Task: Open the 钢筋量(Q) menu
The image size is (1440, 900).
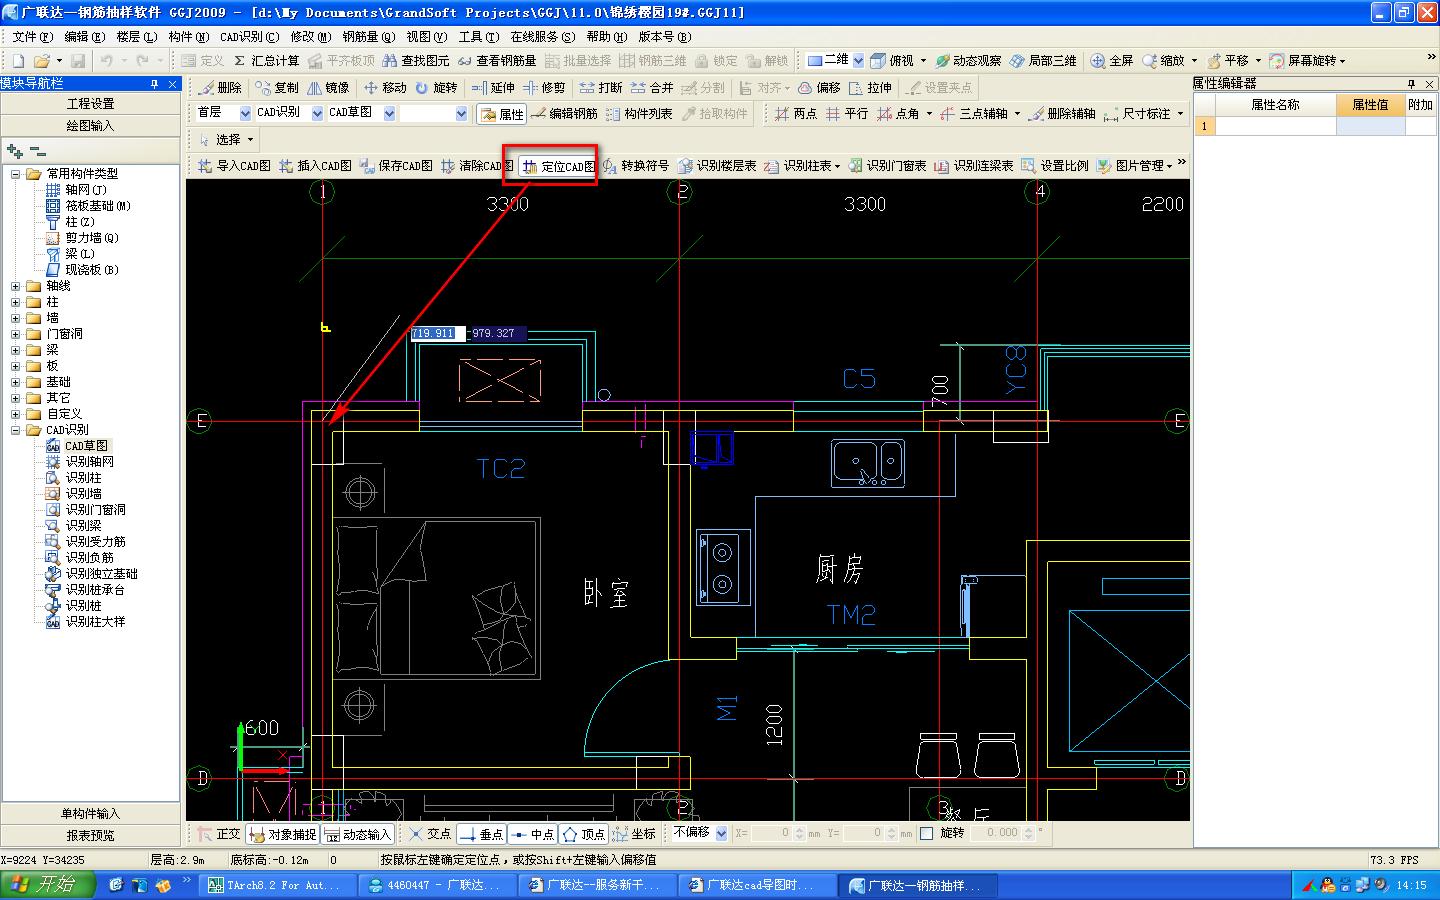Action: click(369, 36)
